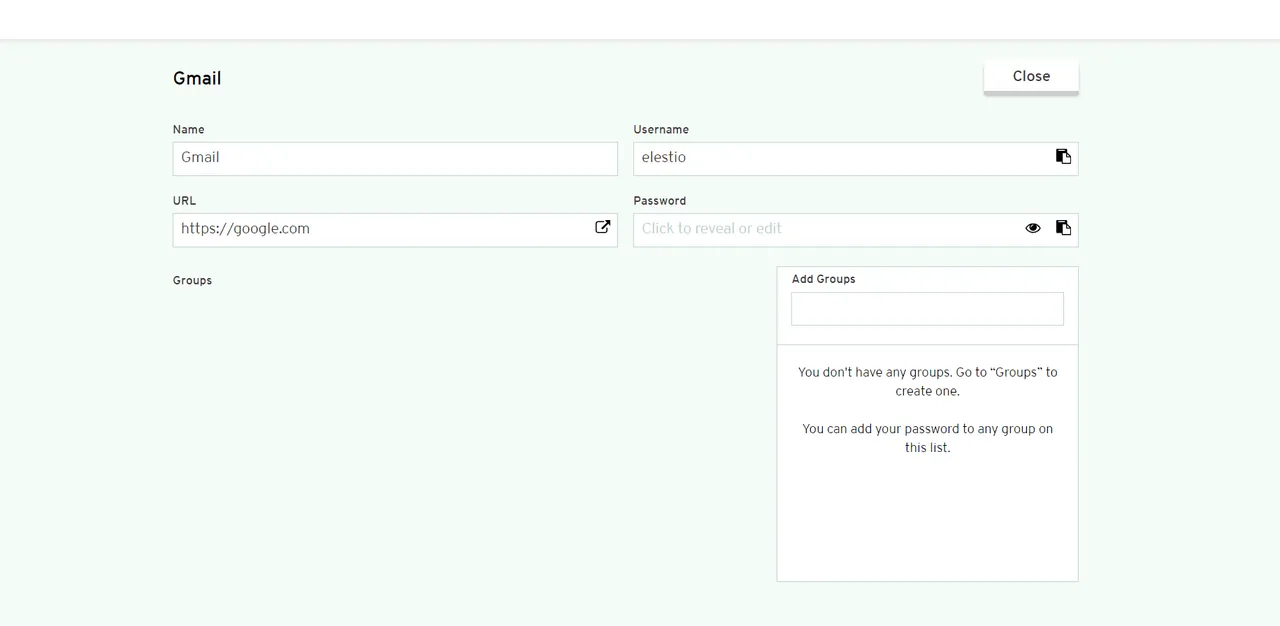Viewport: 1280px width, 626px height.
Task: Reveal password with the eye icon
Action: pyautogui.click(x=1033, y=228)
